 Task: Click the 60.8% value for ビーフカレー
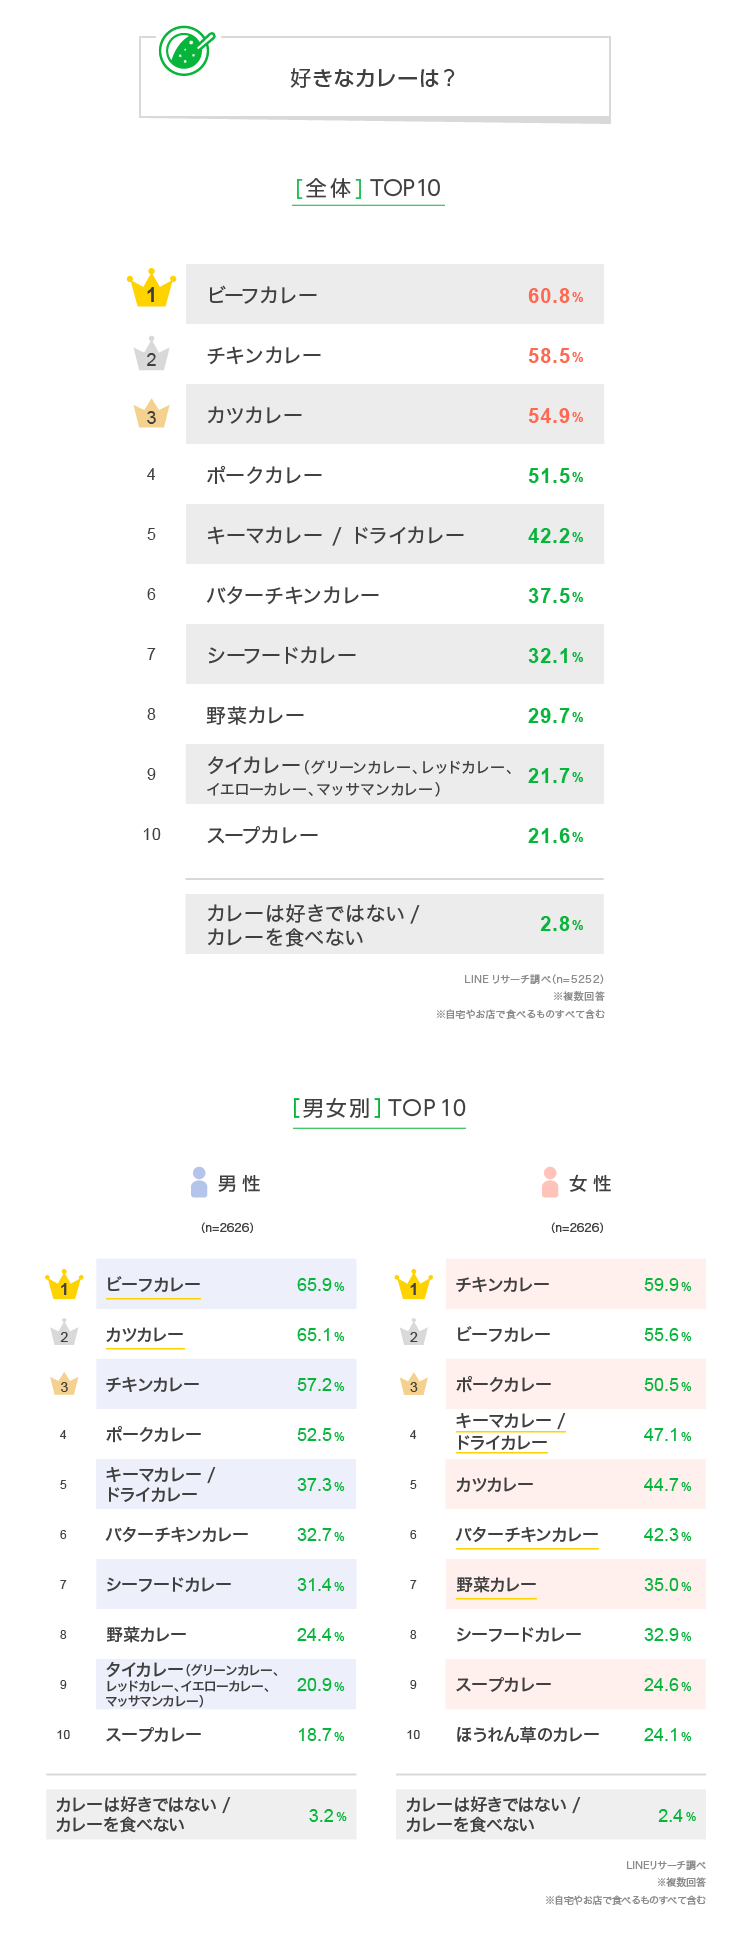coord(555,296)
